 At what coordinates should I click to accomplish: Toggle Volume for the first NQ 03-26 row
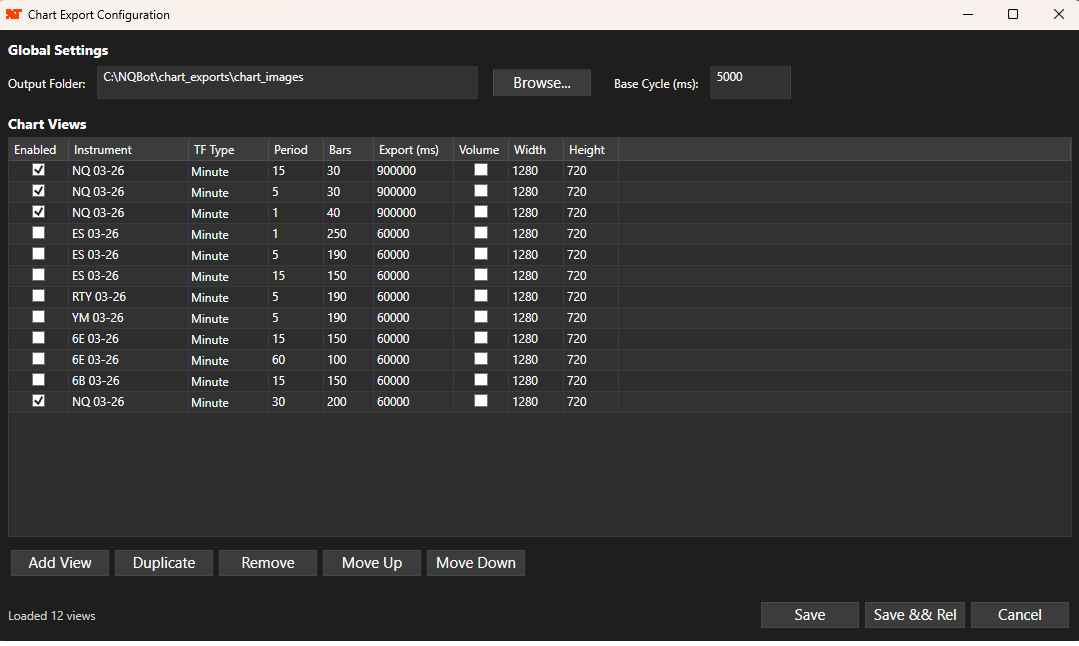click(x=481, y=170)
